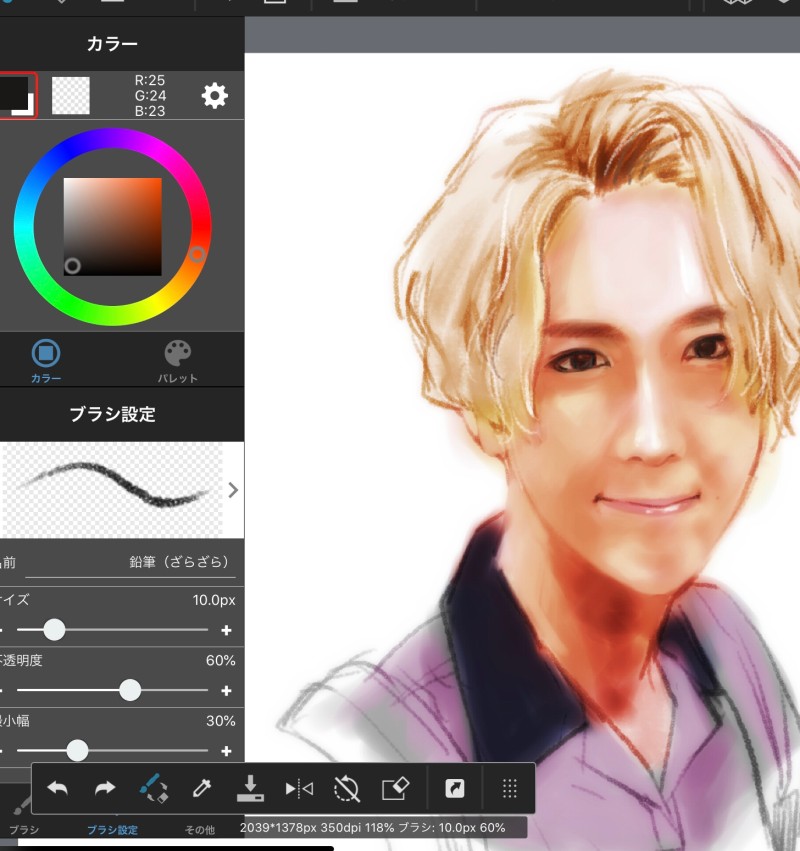Click the canvas info status text

[x=372, y=828]
